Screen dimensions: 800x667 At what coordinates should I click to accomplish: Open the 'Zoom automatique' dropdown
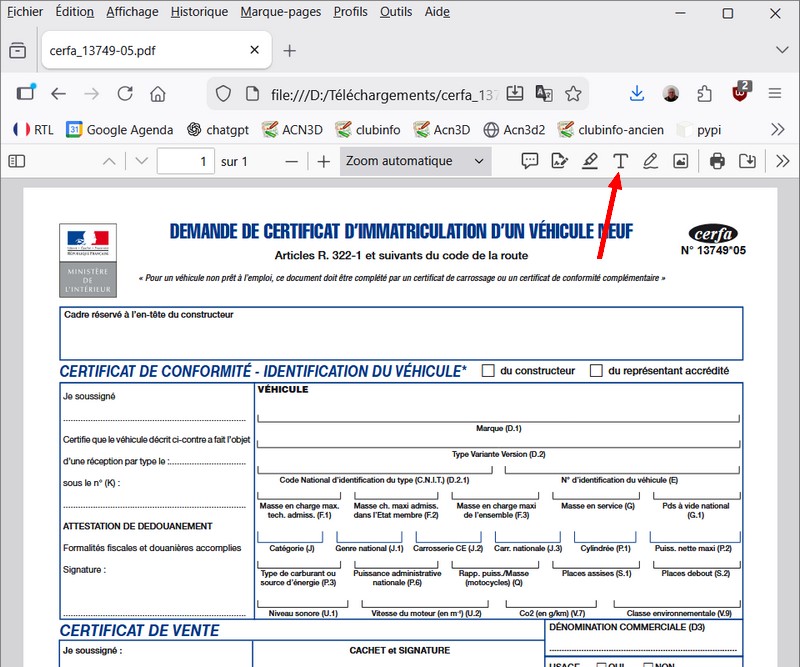pos(414,161)
